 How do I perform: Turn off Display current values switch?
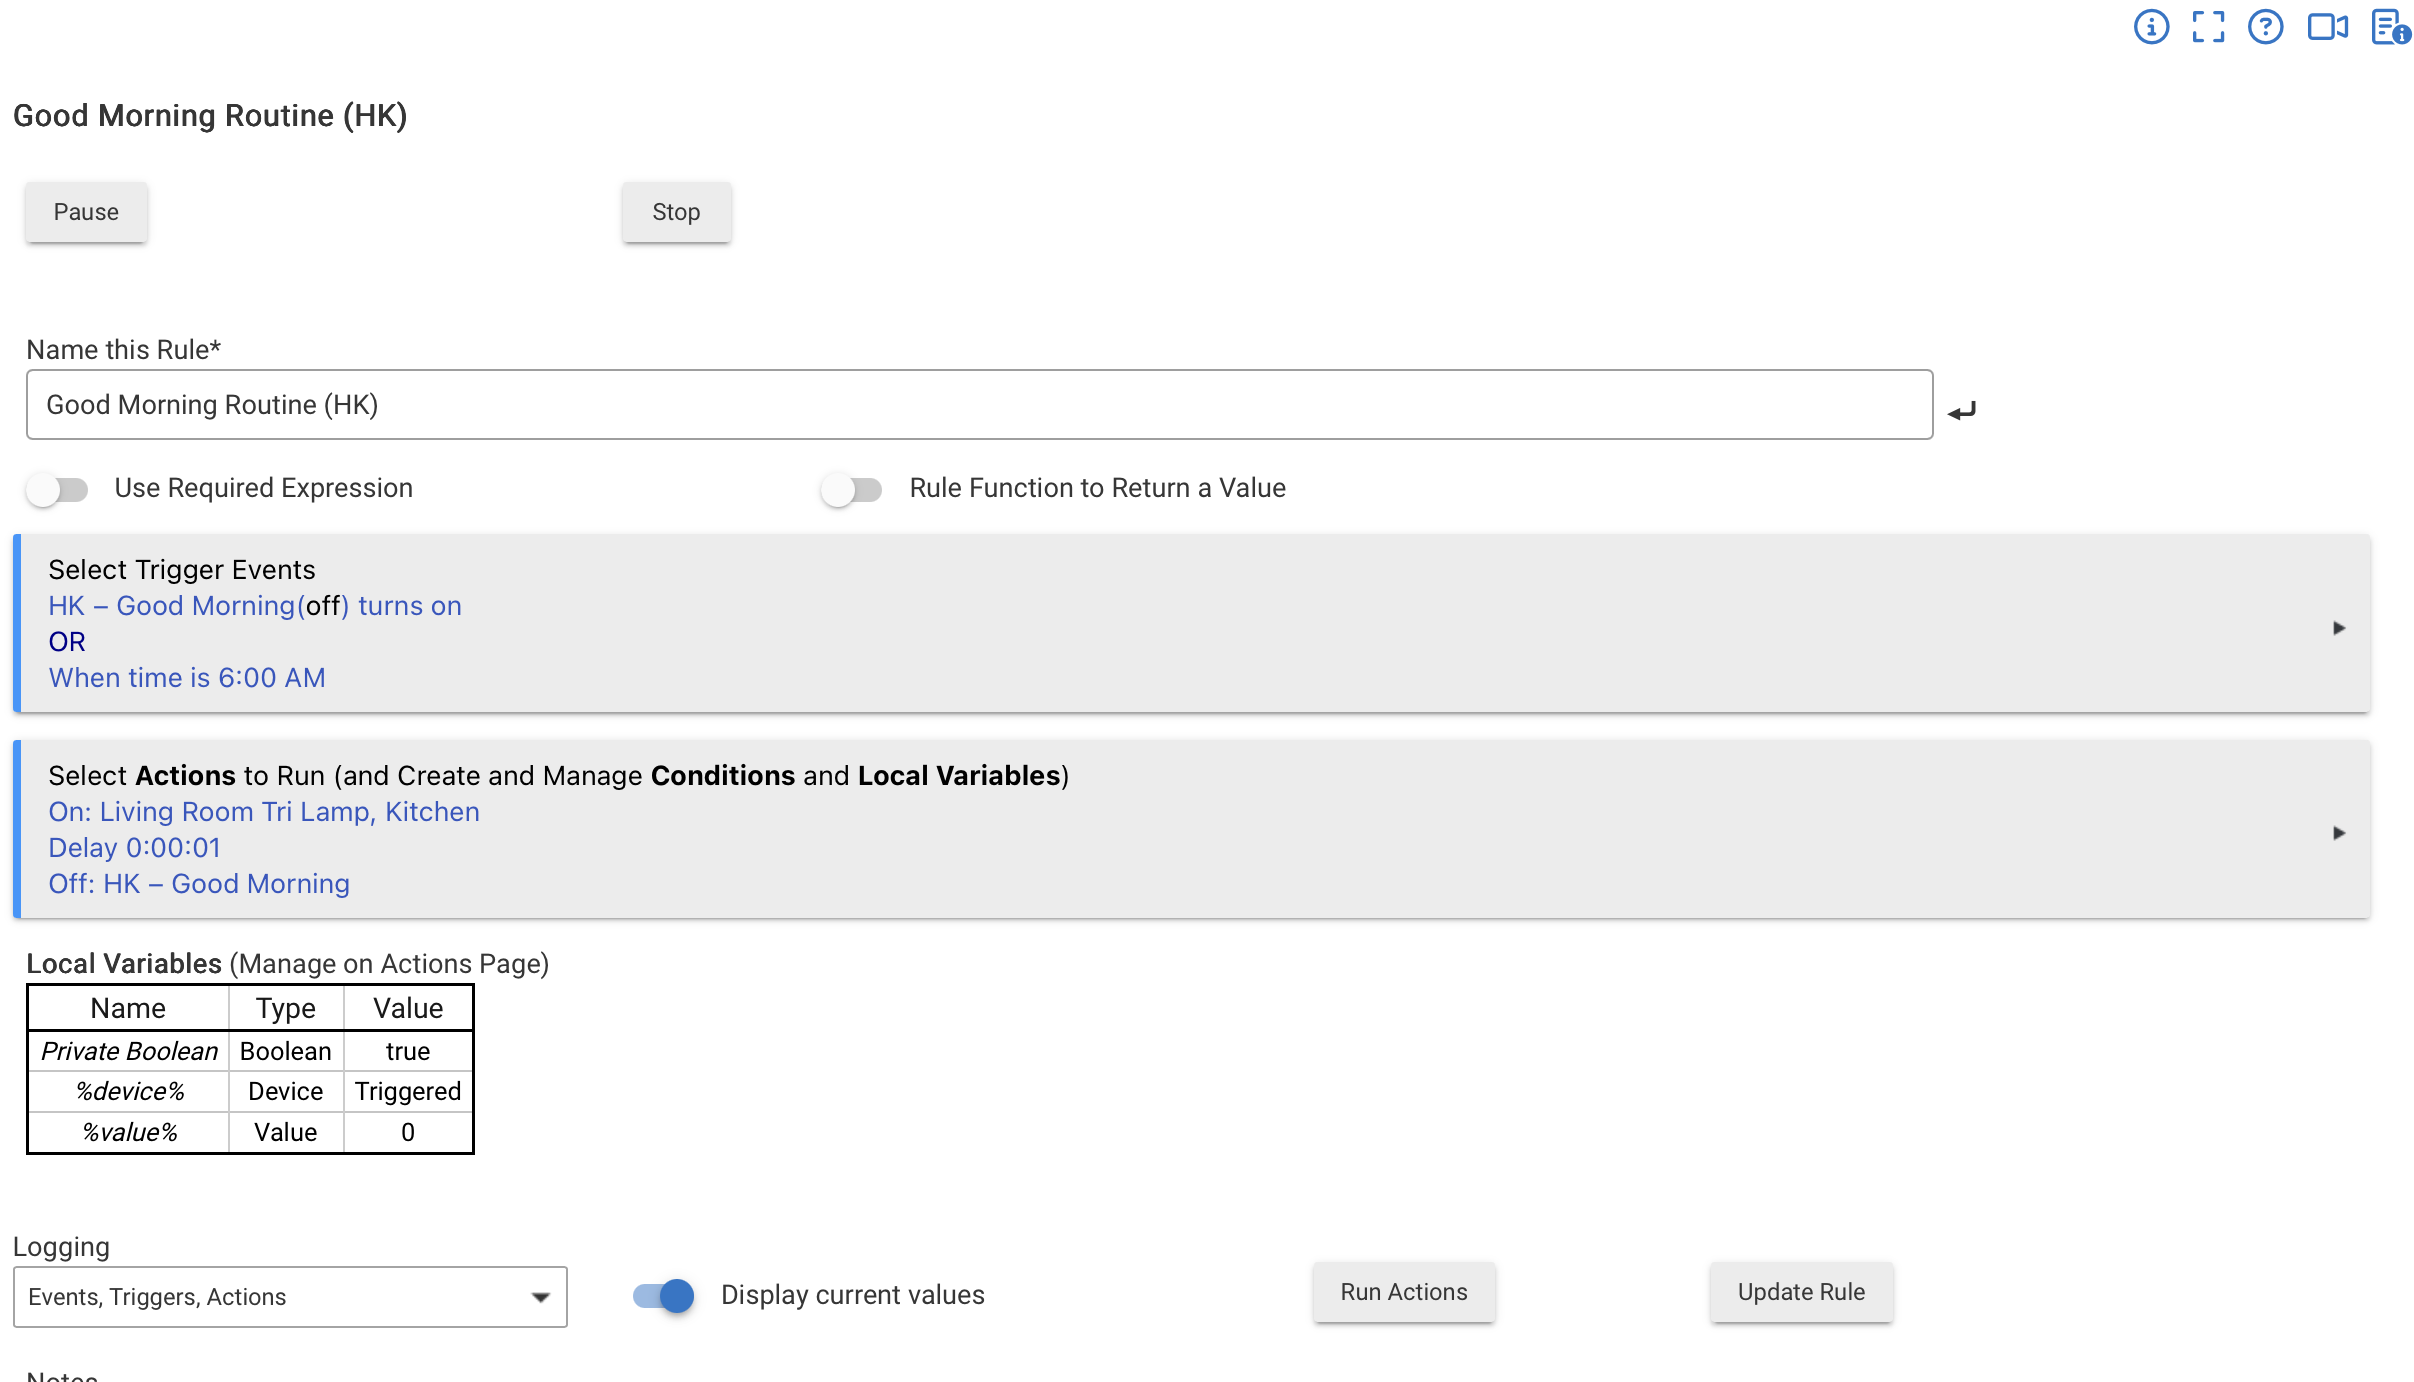coord(664,1295)
